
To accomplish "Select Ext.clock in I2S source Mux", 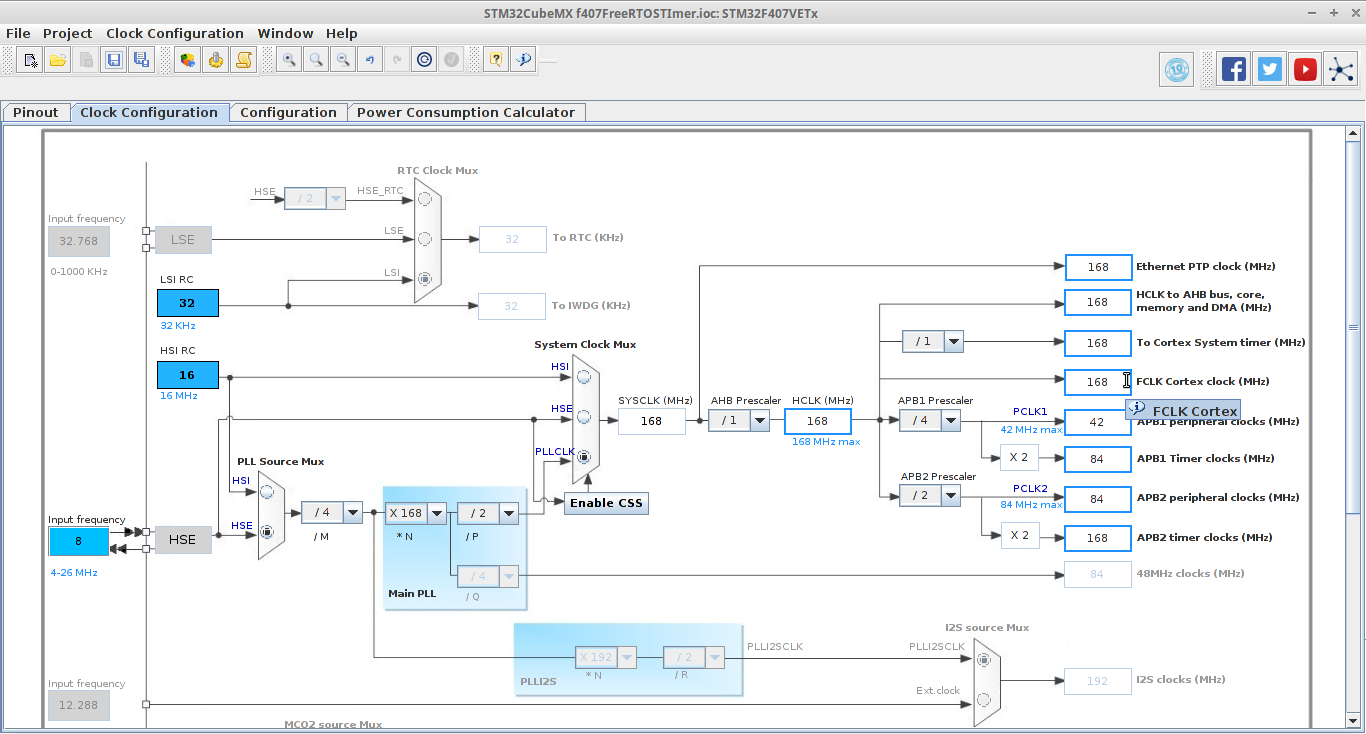I will 984,699.
